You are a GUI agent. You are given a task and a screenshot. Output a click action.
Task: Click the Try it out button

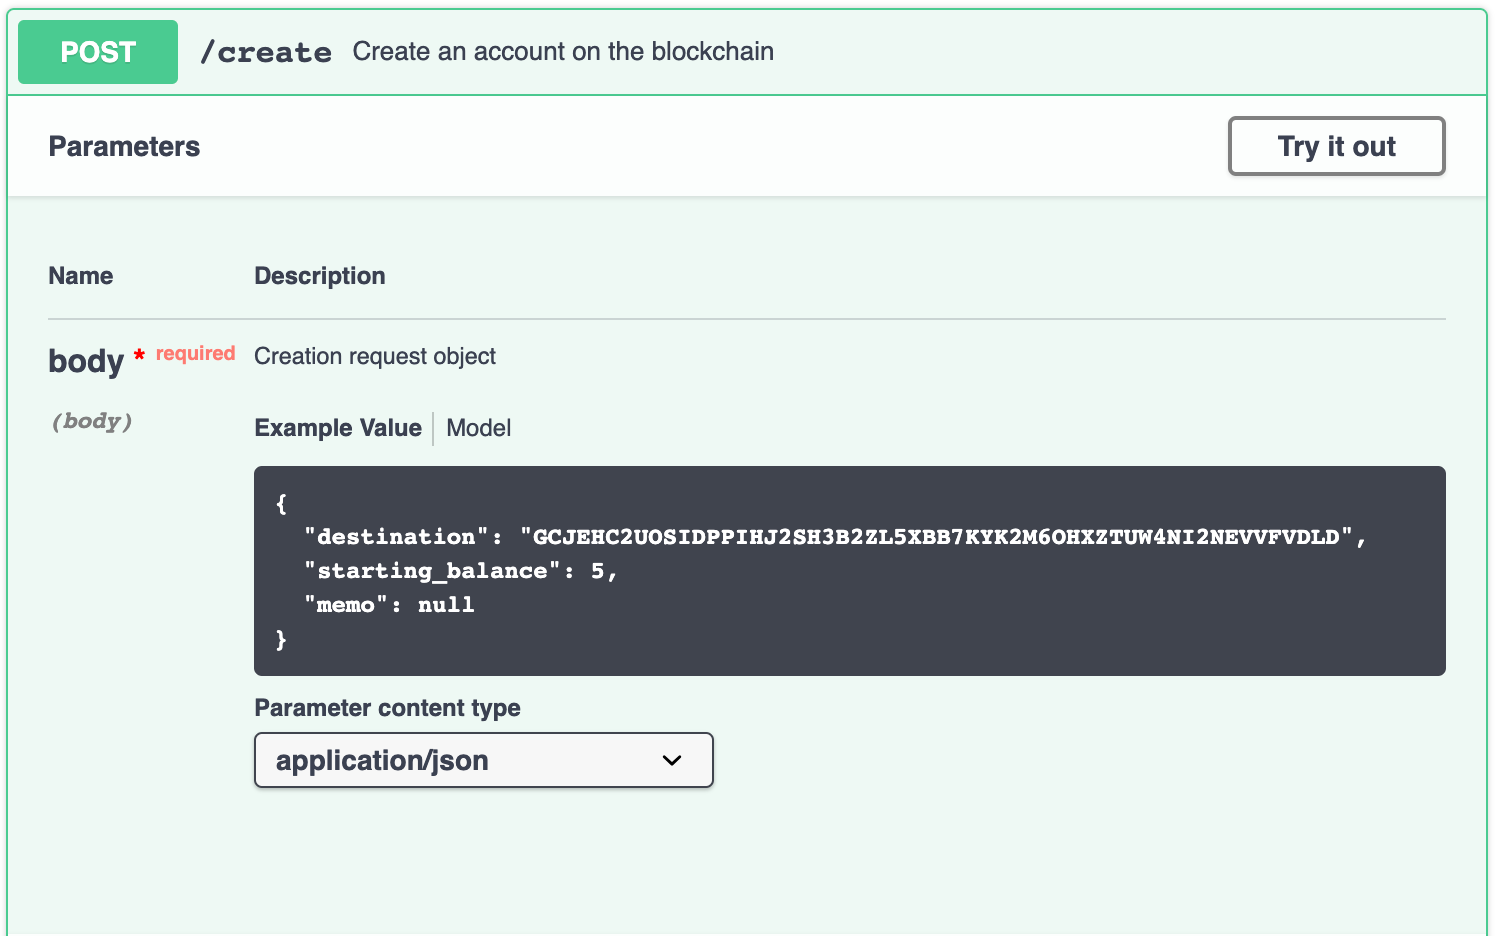coord(1336,146)
